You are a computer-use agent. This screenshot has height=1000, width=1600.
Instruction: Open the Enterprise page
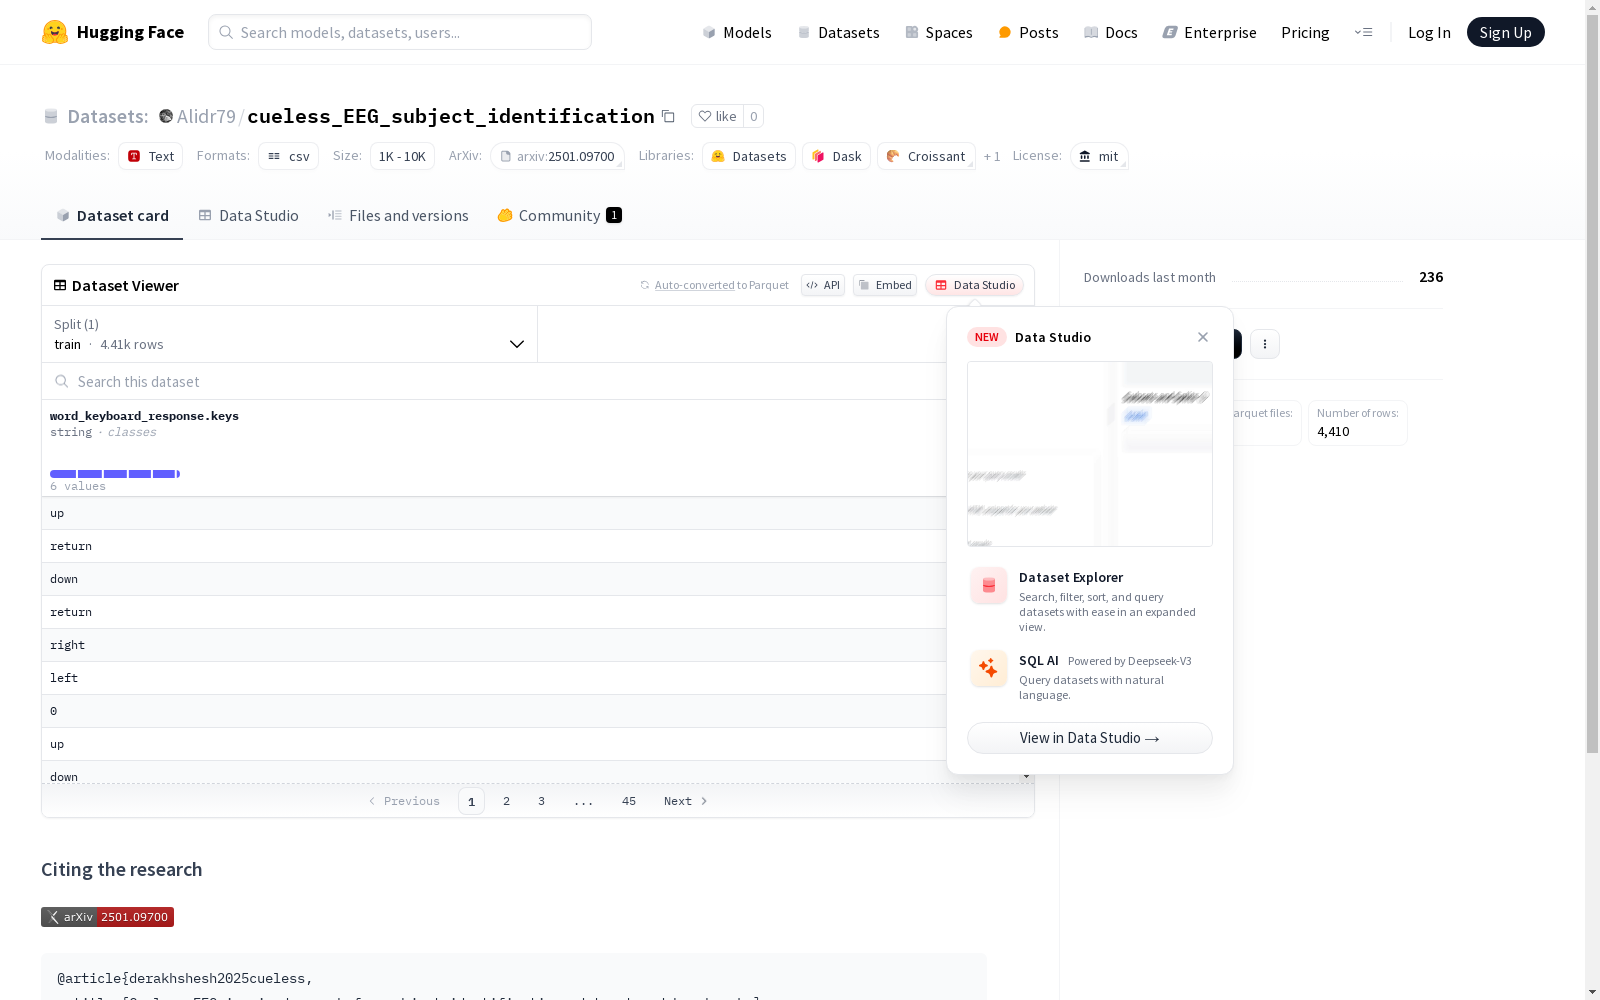[x=1209, y=32]
